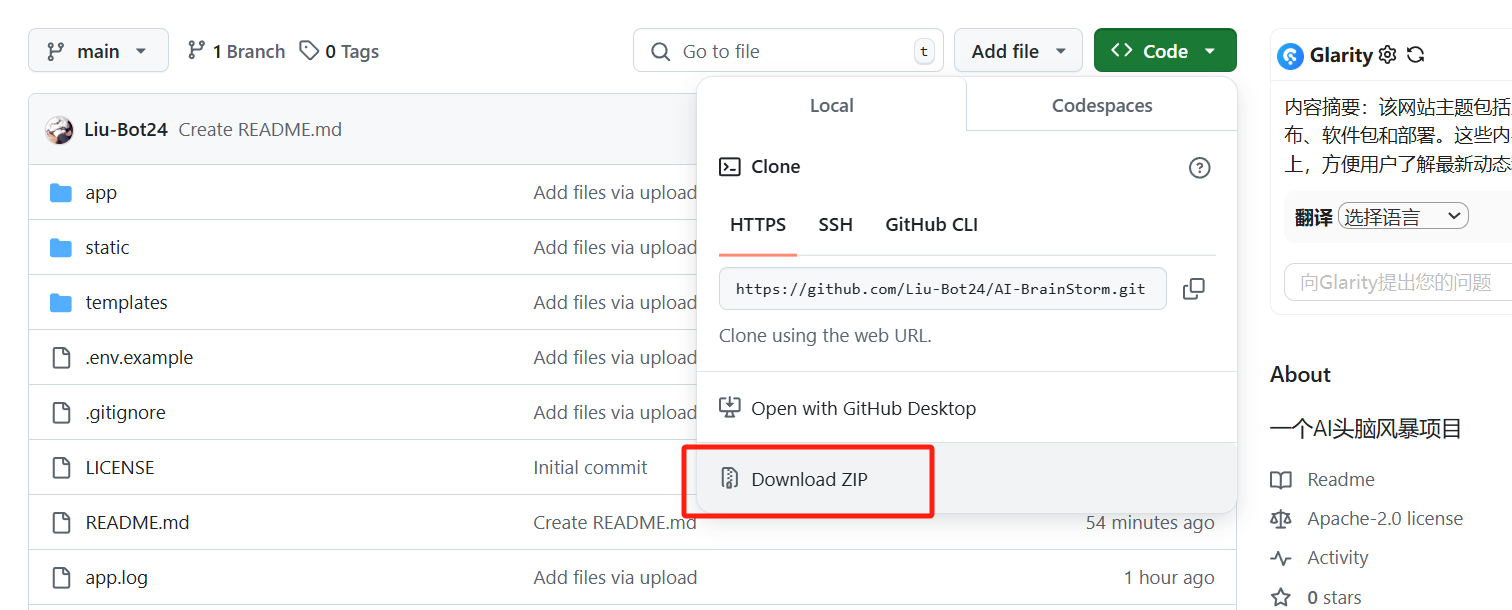Select the SSH clone option

point(835,225)
